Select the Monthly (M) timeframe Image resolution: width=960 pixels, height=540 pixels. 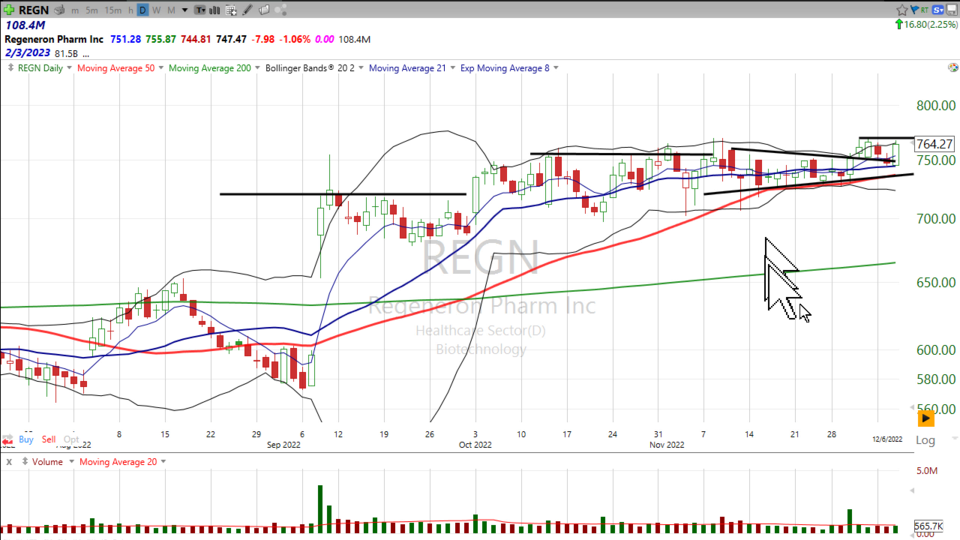(x=171, y=10)
